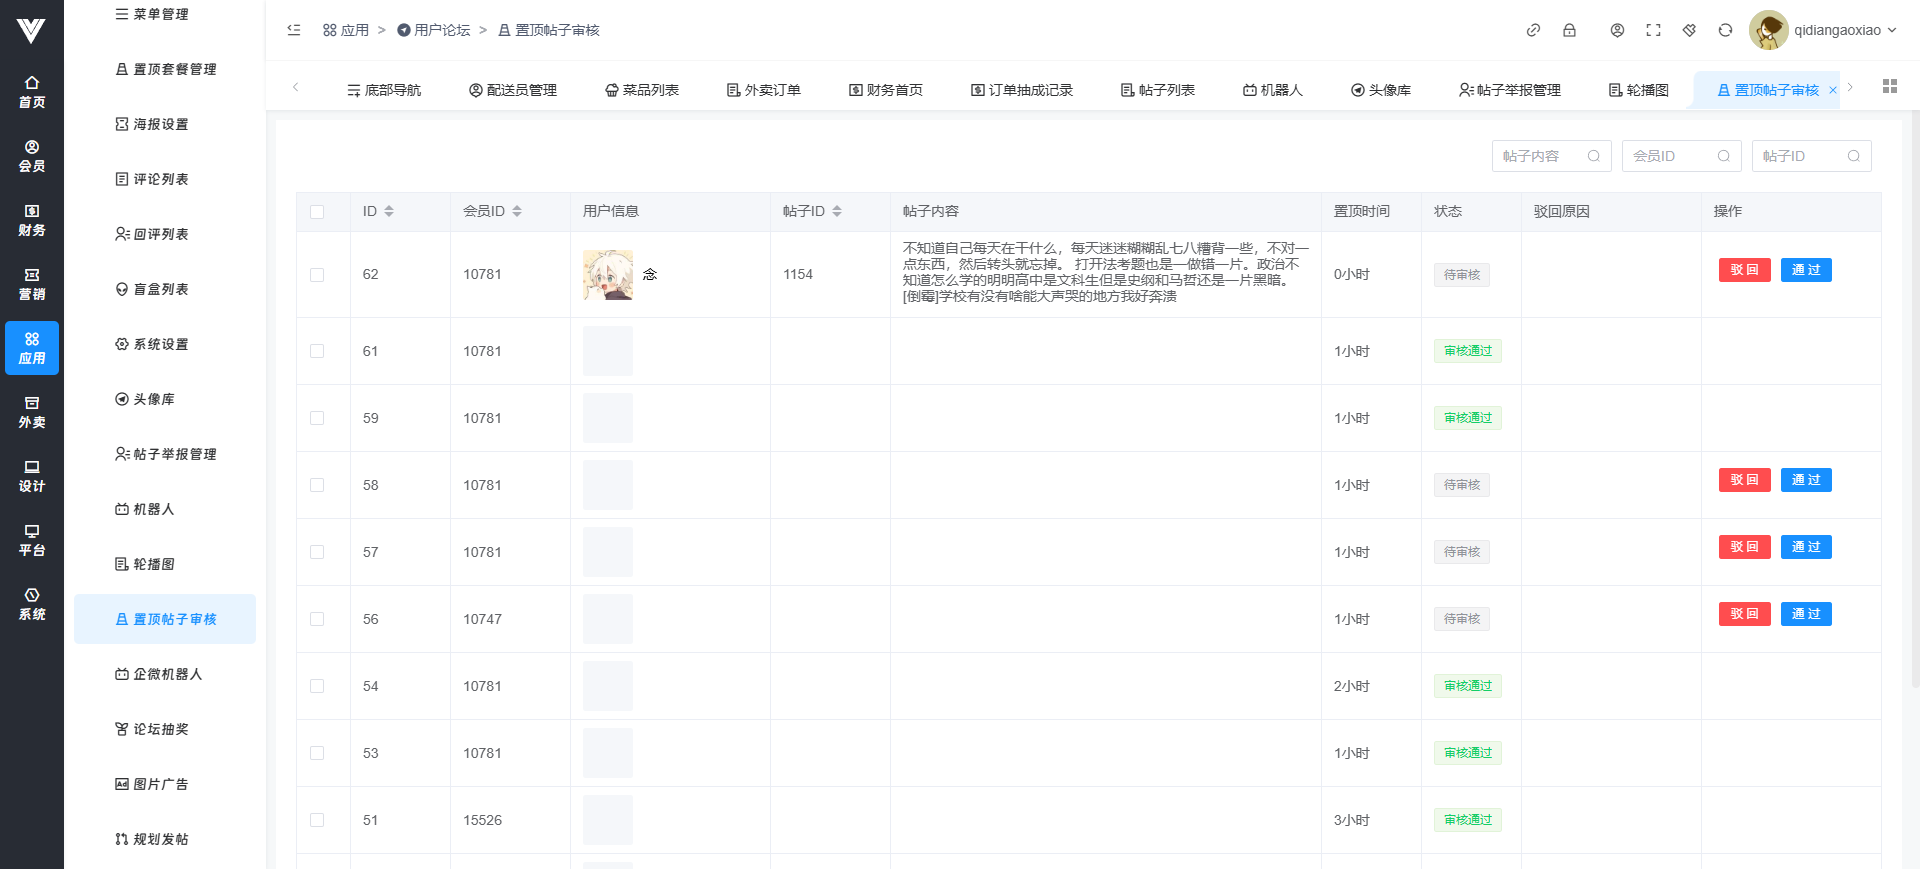1920x869 pixels.
Task: Switch to the 帖子列表 tab
Action: pyautogui.click(x=1157, y=90)
